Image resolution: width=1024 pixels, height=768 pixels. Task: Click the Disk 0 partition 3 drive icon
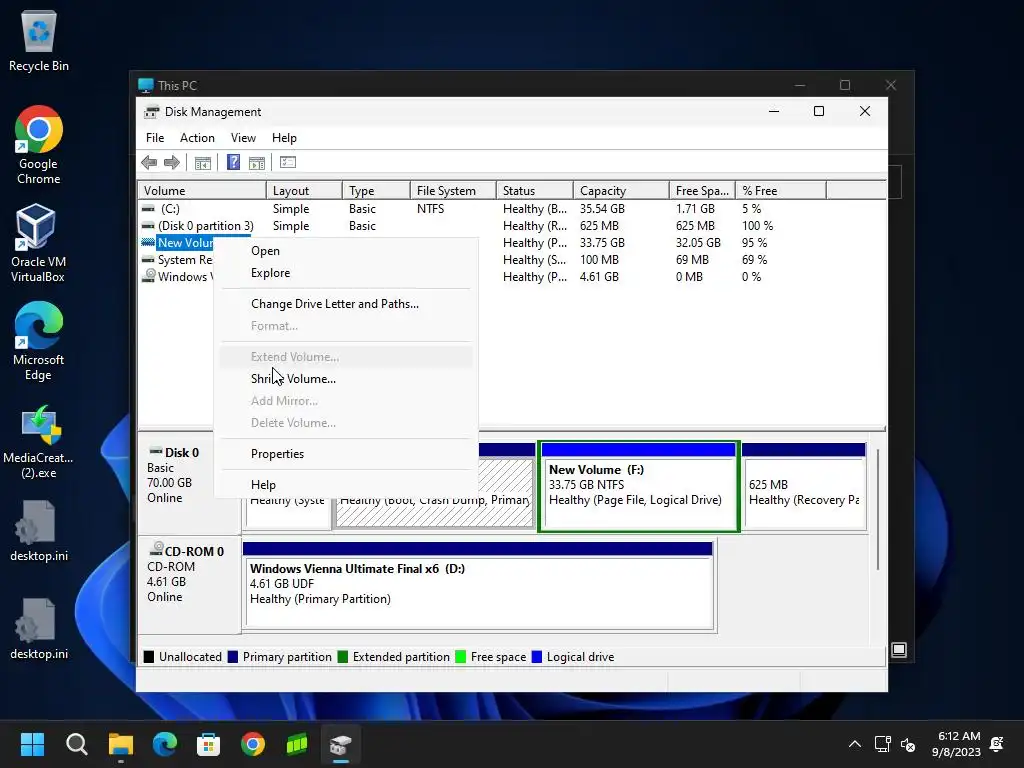coord(149,225)
